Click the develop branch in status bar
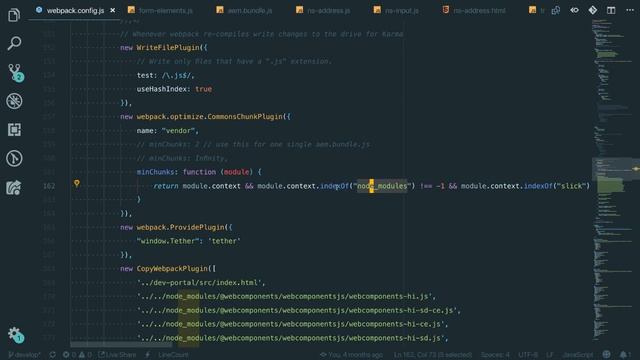The height and width of the screenshot is (360, 640). (24, 355)
